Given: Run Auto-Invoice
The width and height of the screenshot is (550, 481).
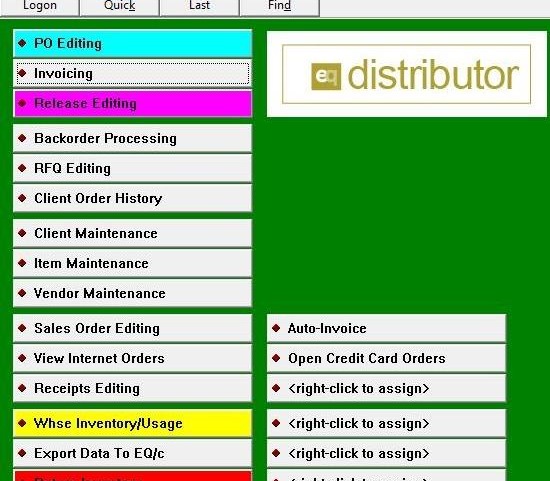Looking at the screenshot, I should tap(386, 329).
